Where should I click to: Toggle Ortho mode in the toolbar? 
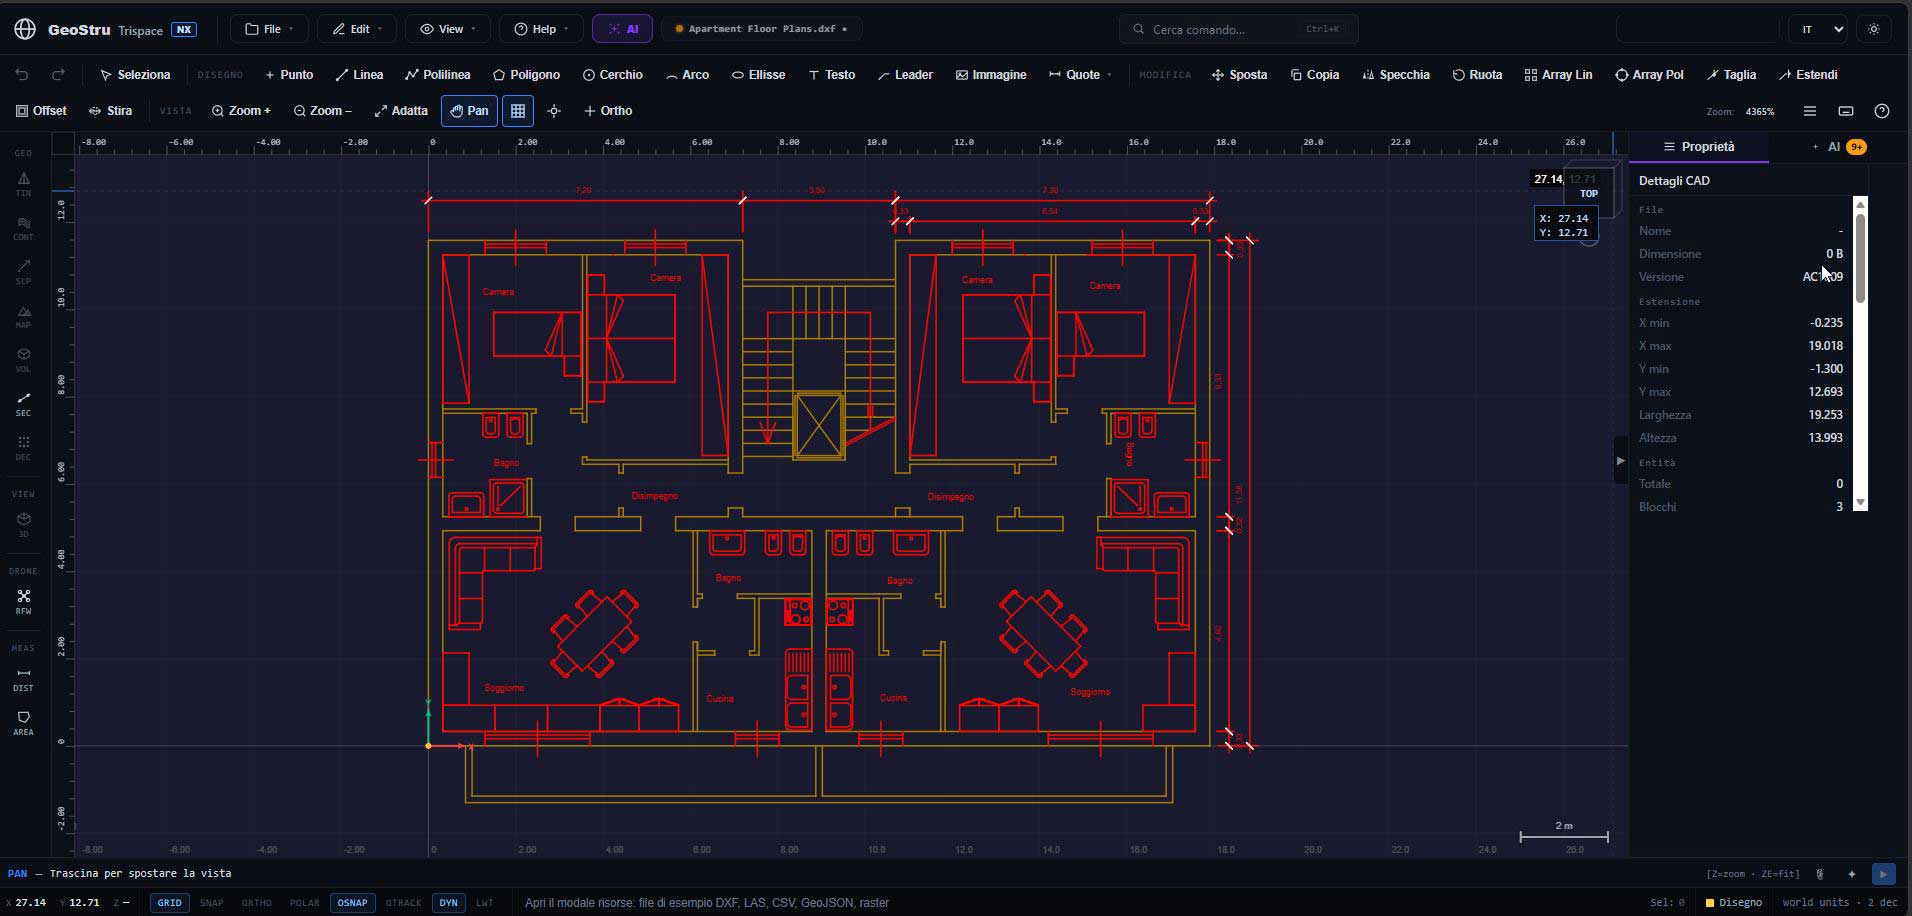point(608,111)
